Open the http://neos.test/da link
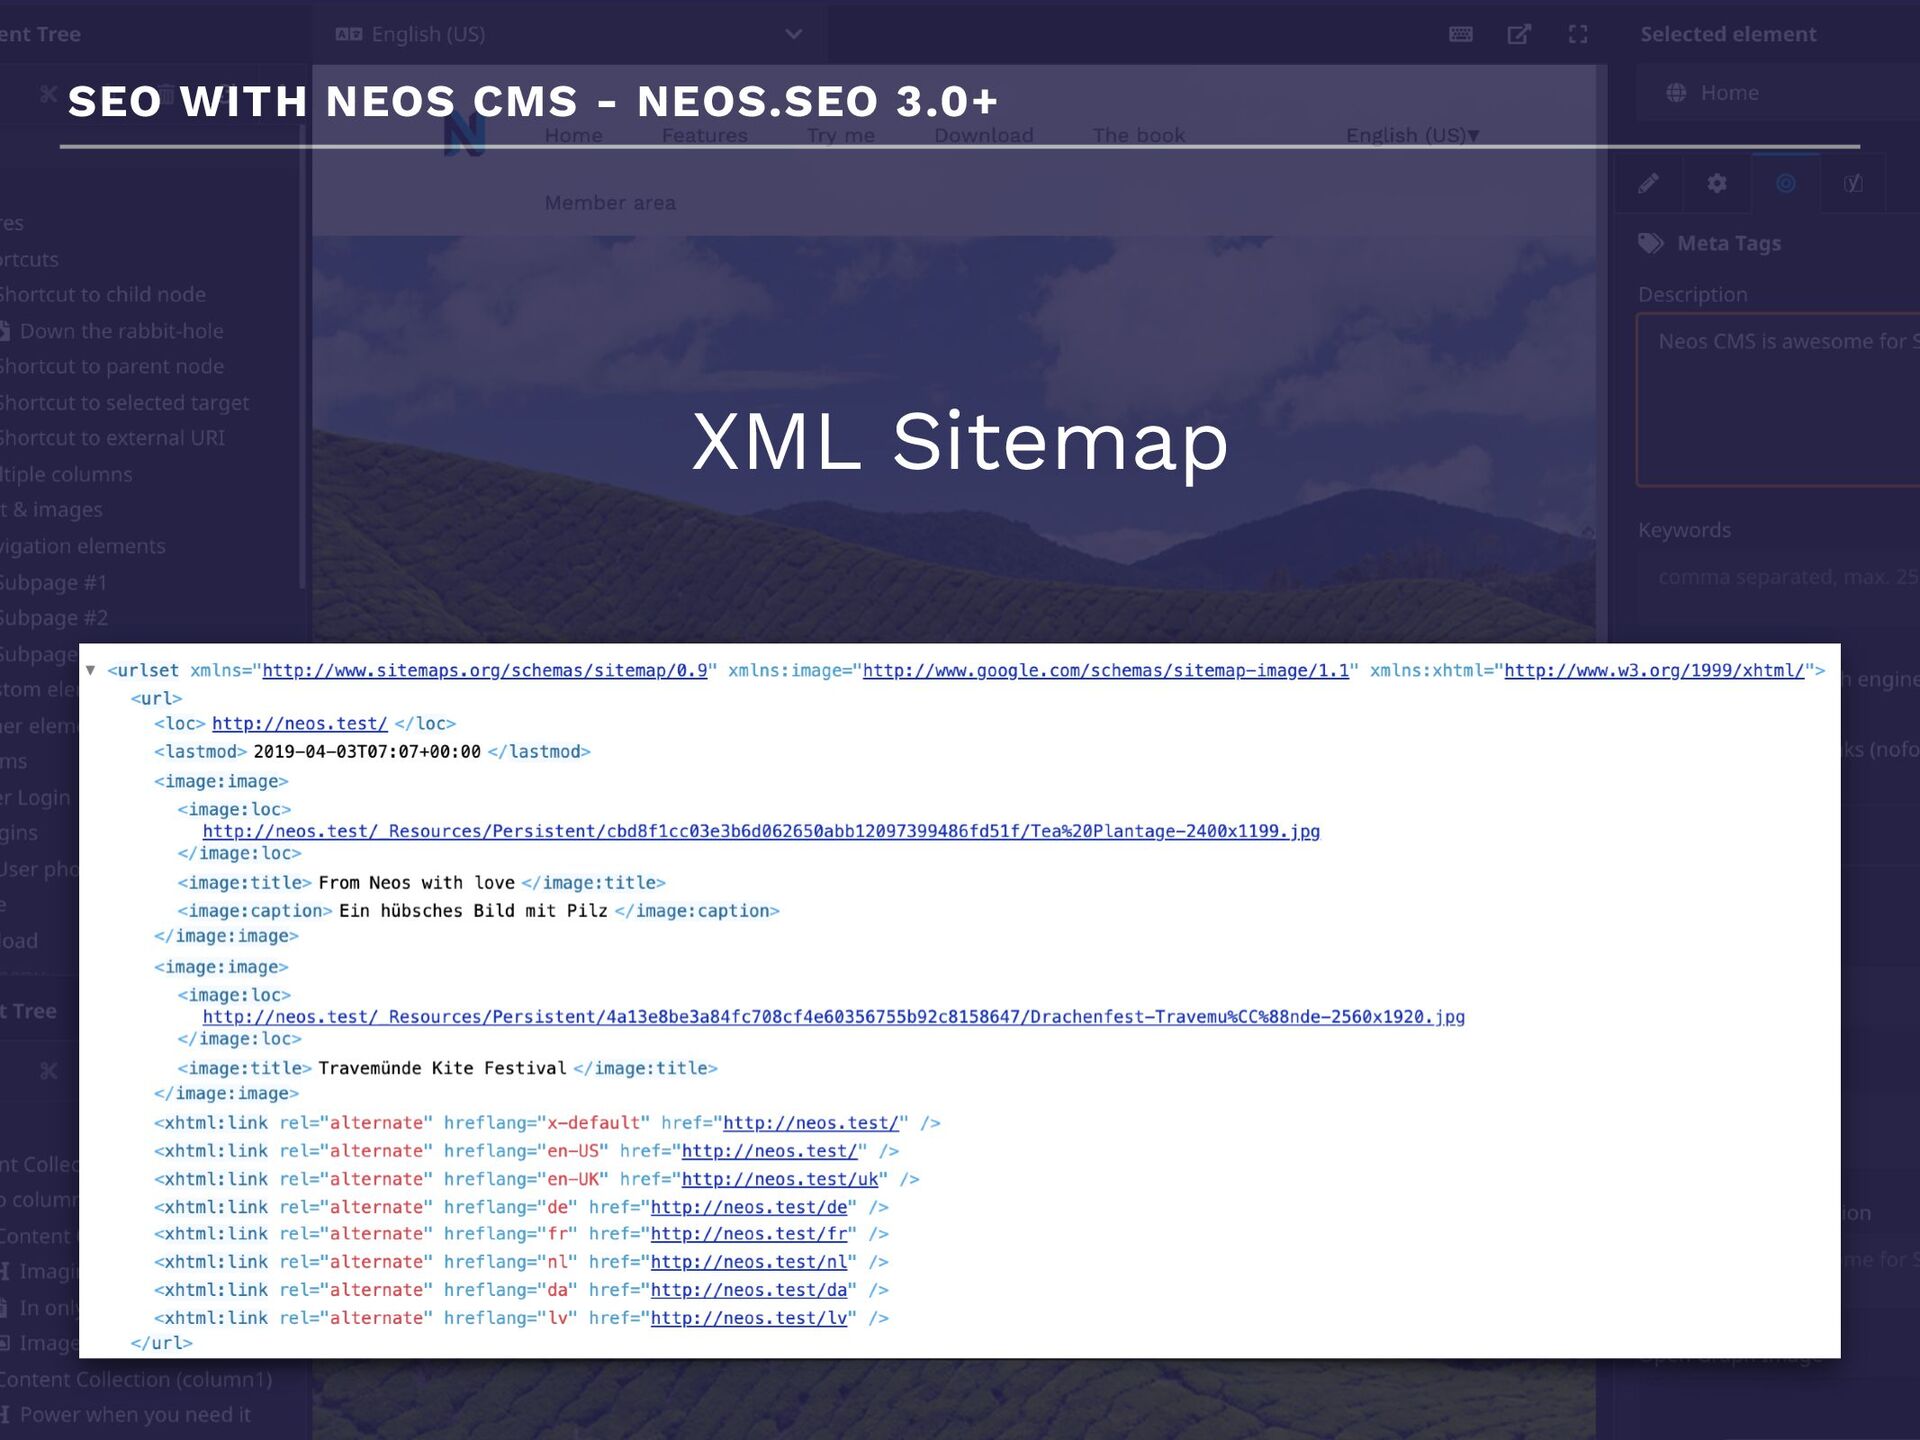This screenshot has width=1920, height=1440. pyautogui.click(x=748, y=1291)
